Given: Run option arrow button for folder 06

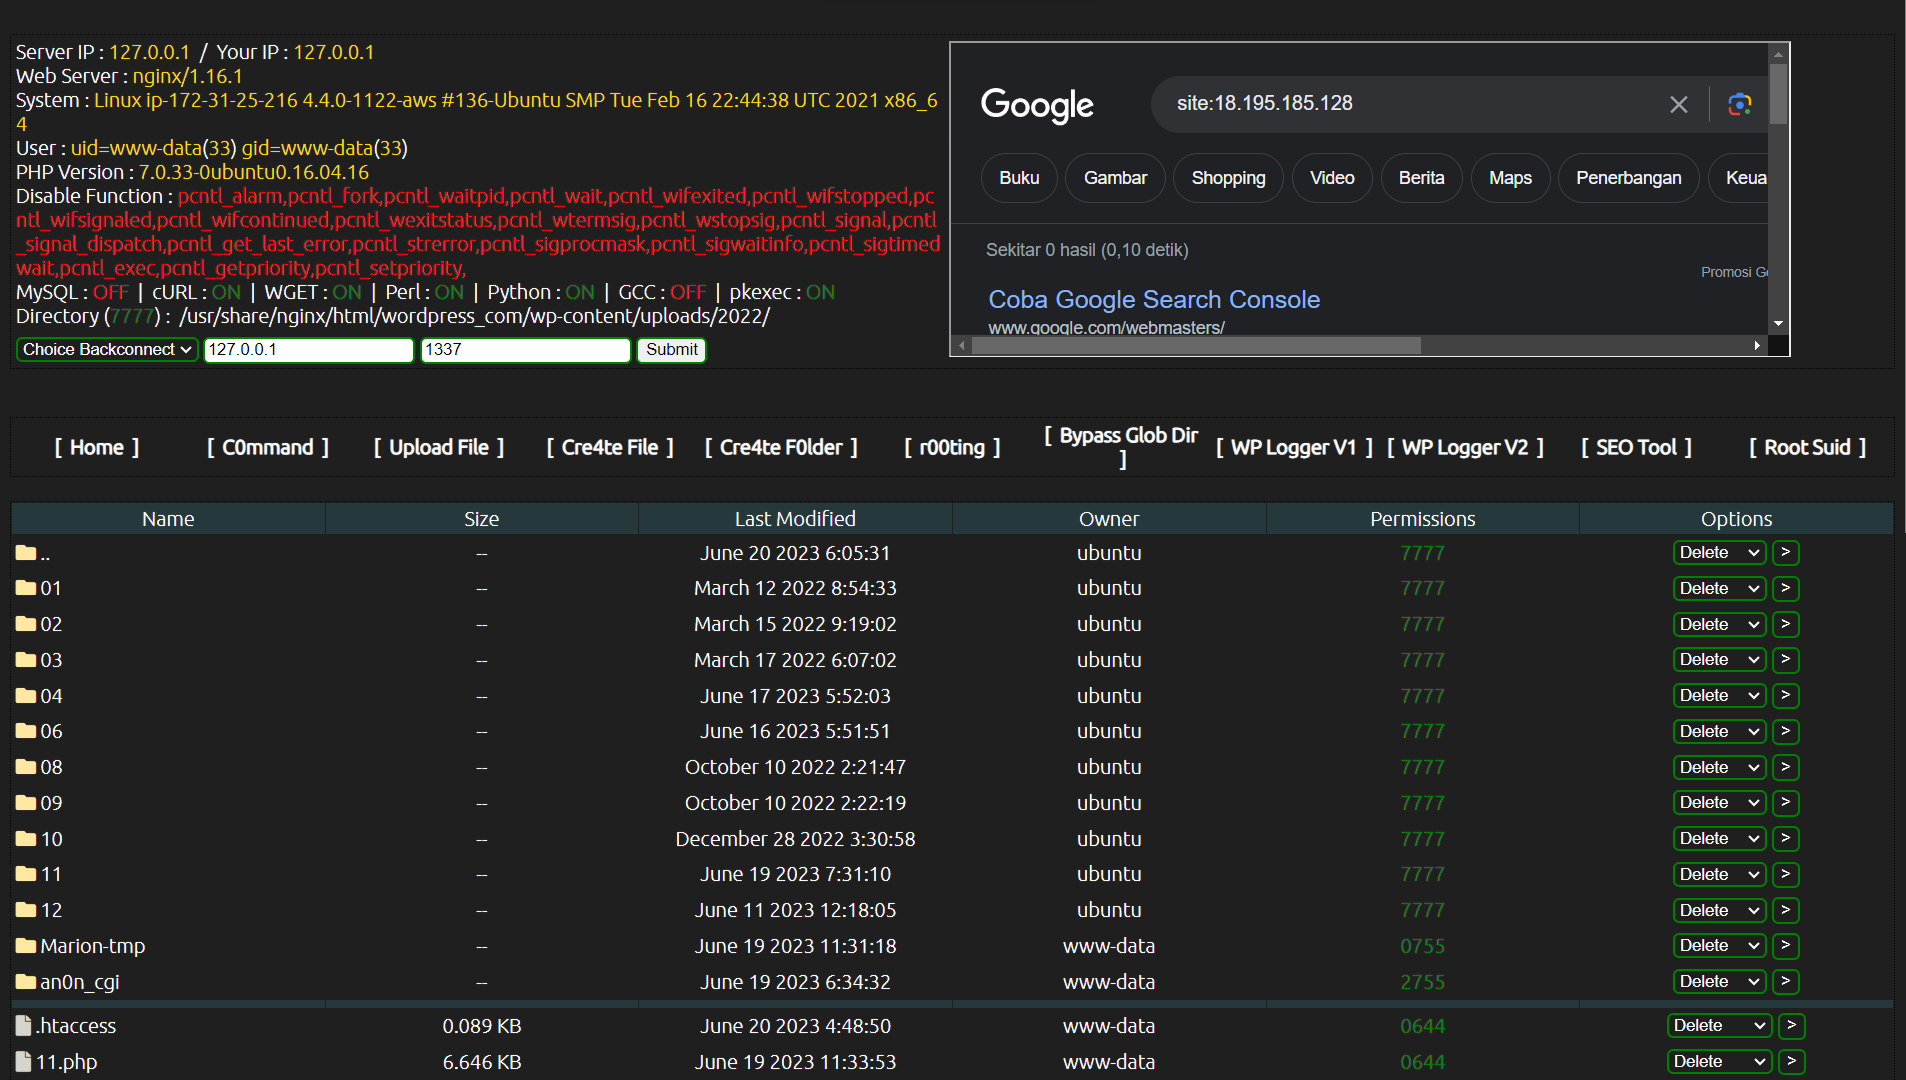Looking at the screenshot, I should pos(1786,731).
